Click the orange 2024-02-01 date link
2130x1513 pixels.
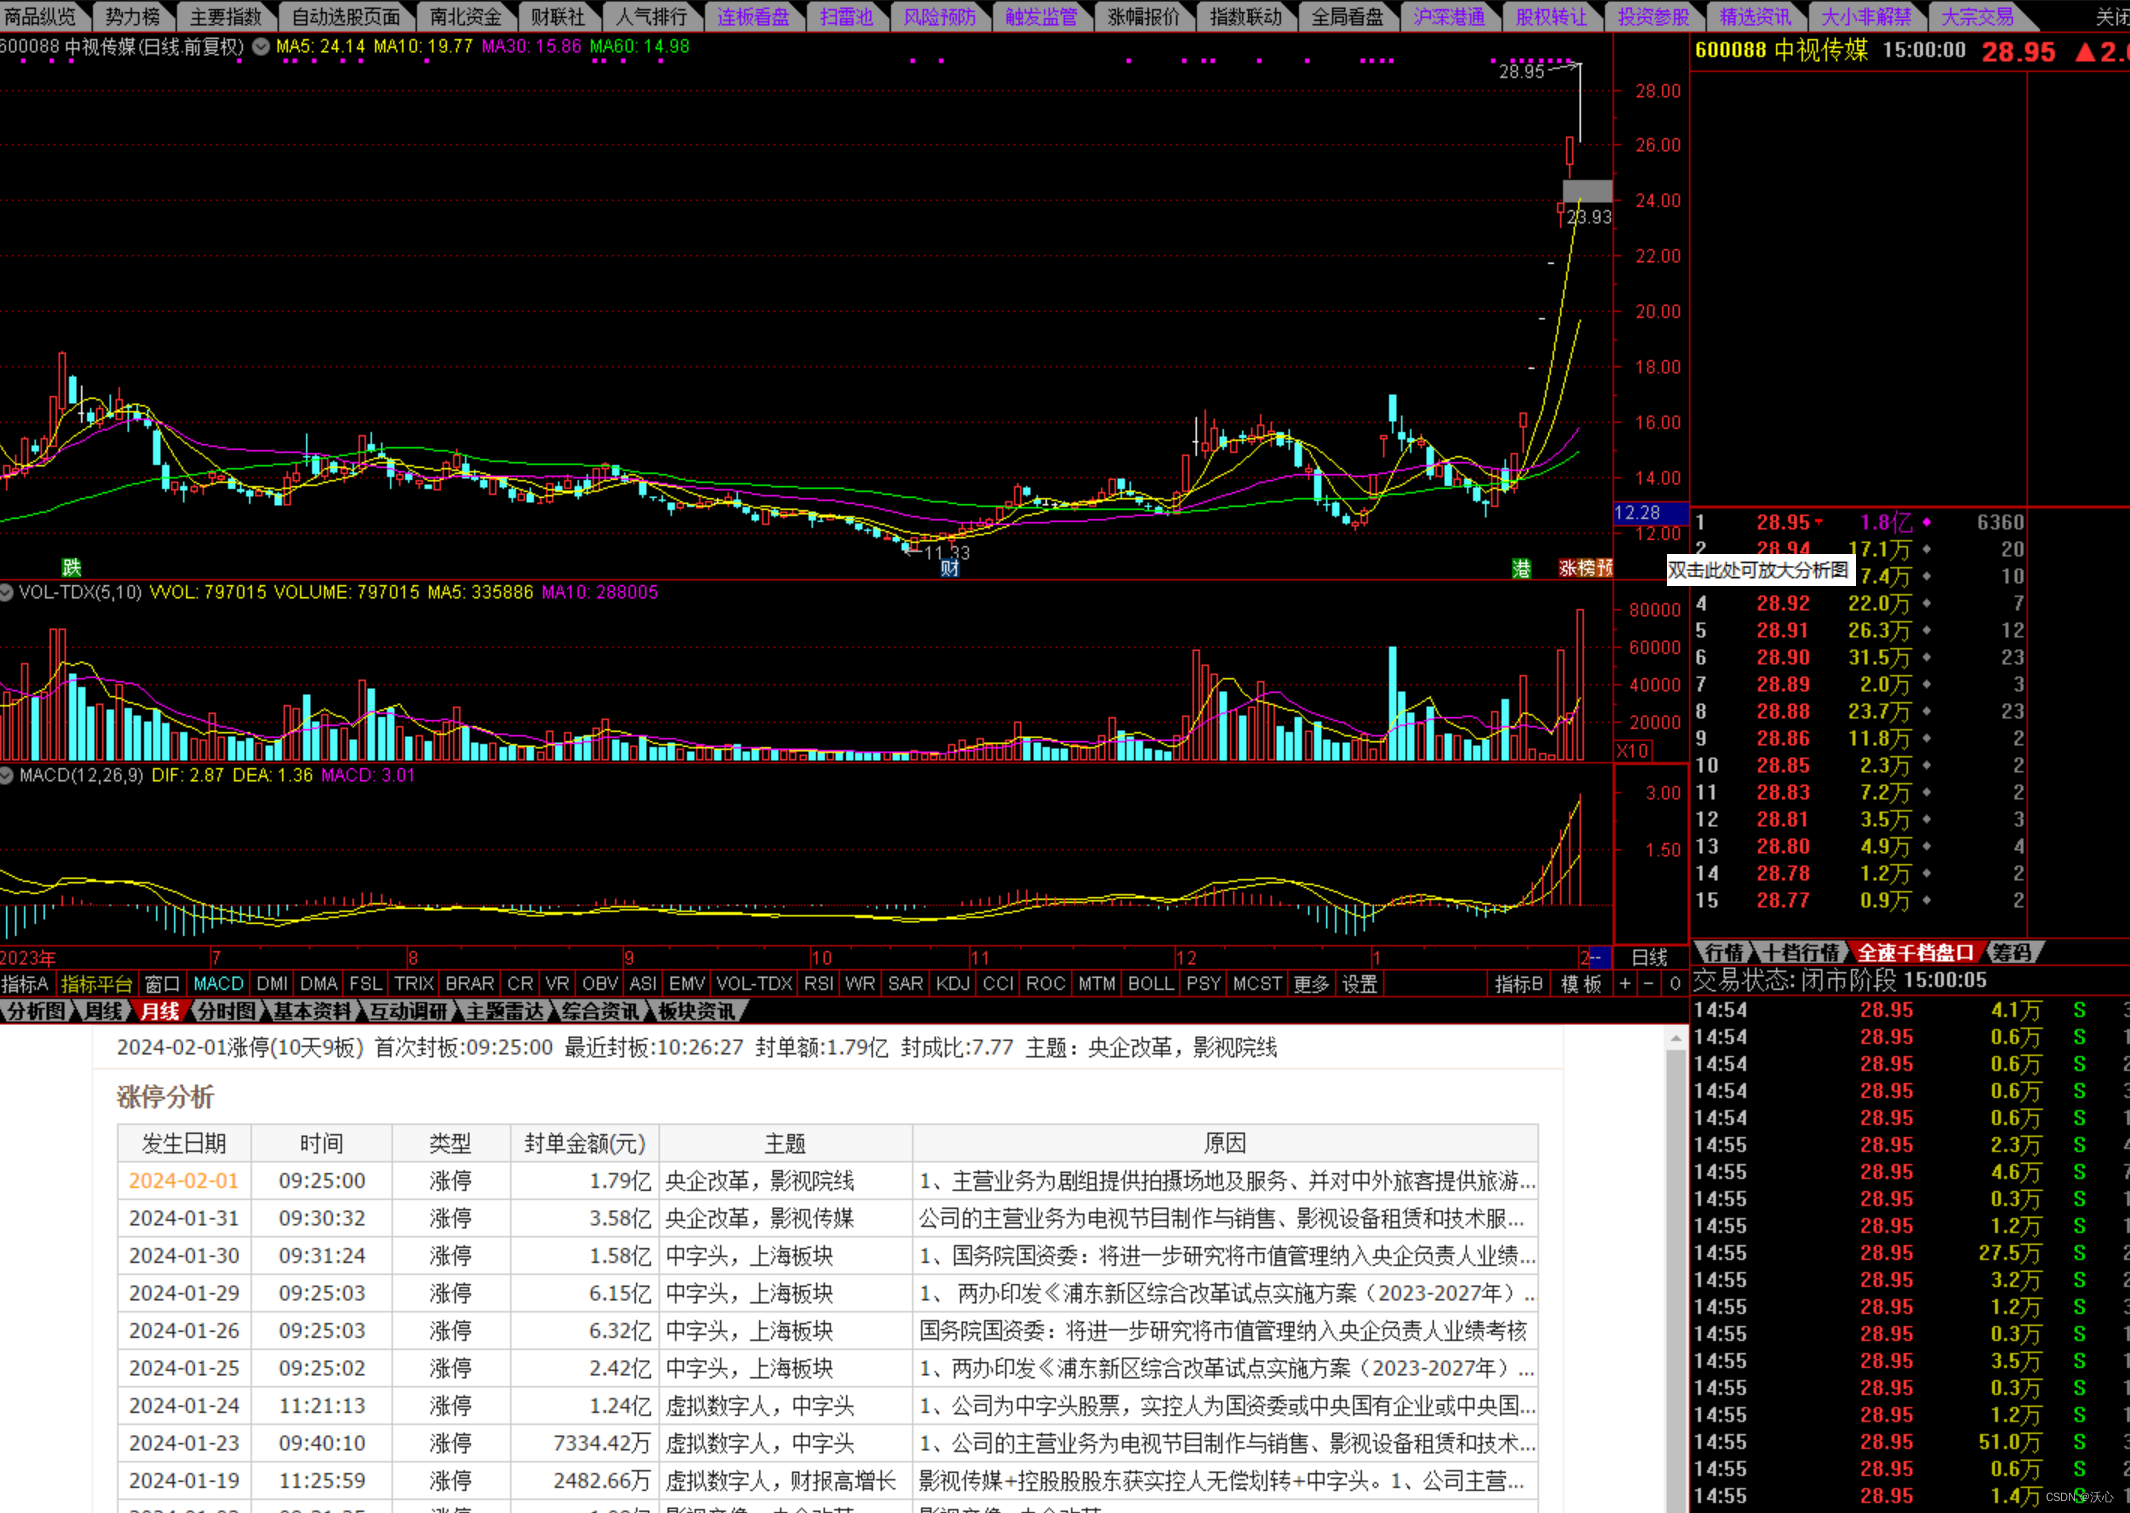pyautogui.click(x=184, y=1181)
